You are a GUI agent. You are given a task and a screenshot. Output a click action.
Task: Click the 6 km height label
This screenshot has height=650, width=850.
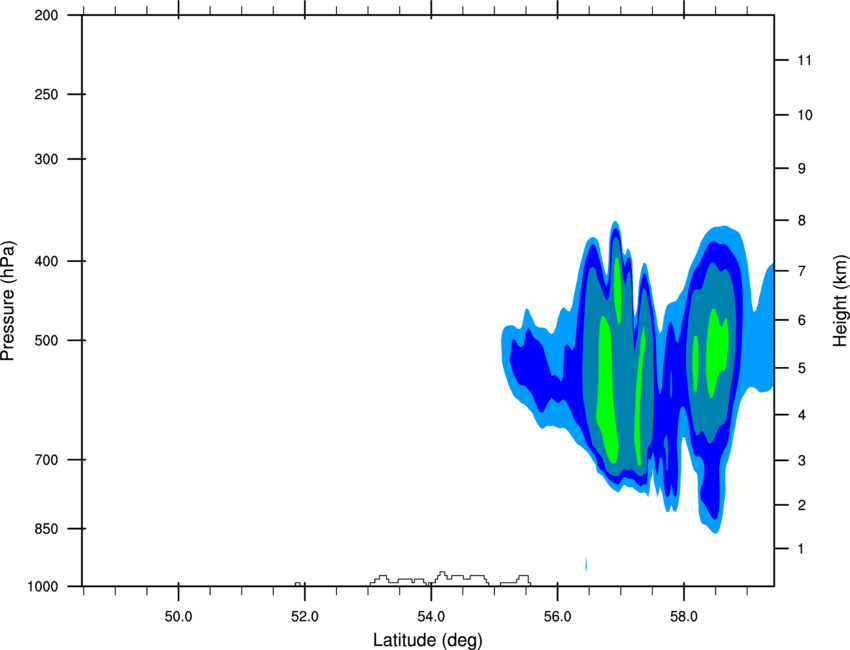tap(802, 320)
